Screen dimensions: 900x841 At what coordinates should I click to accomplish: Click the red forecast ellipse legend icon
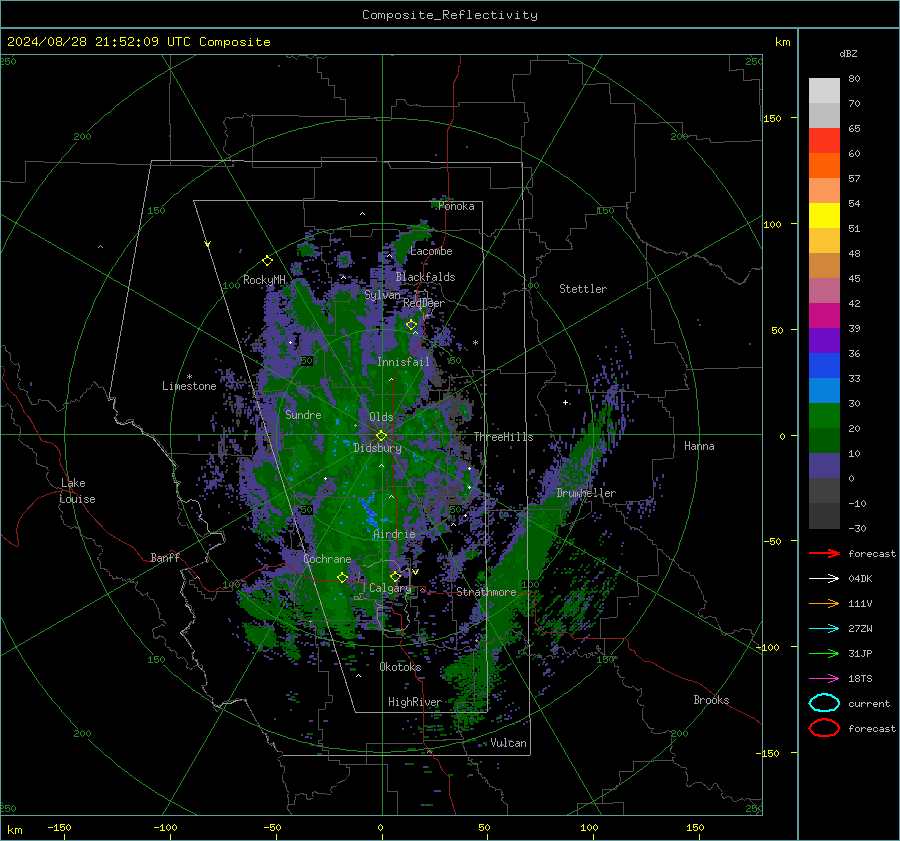point(824,728)
